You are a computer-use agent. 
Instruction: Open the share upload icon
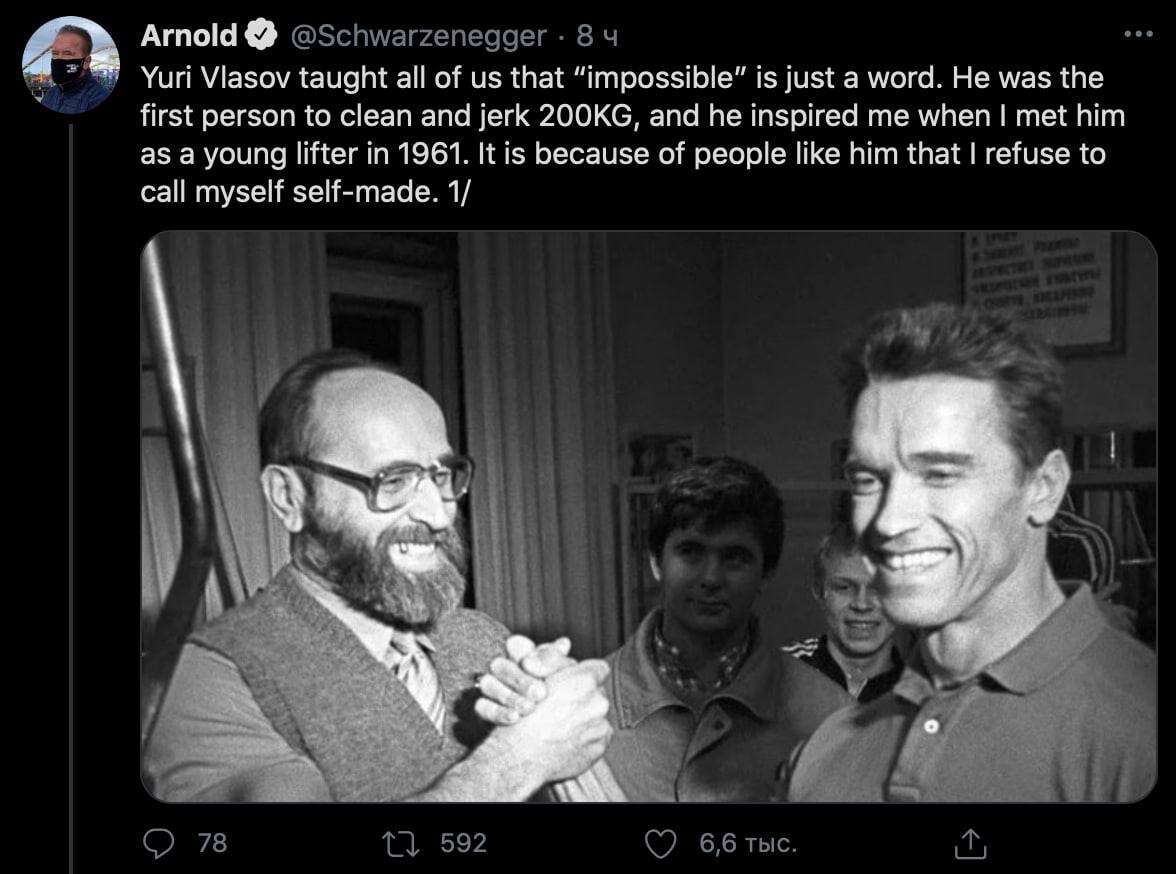(x=970, y=843)
